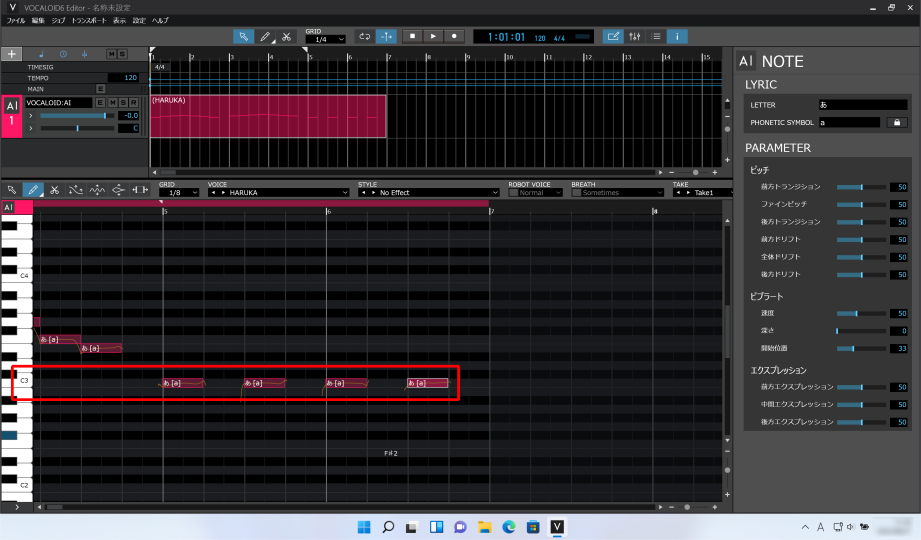
Task: Select the stretch note tool in piano roll
Action: pos(140,190)
